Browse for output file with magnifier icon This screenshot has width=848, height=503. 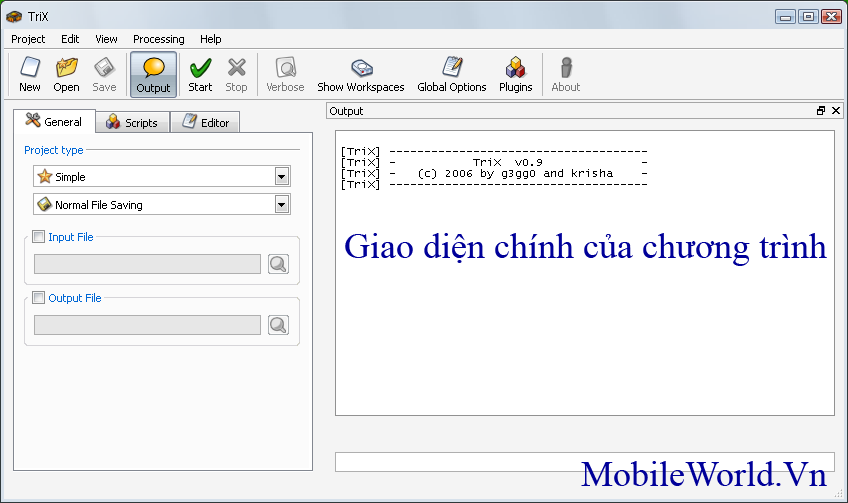pos(278,325)
